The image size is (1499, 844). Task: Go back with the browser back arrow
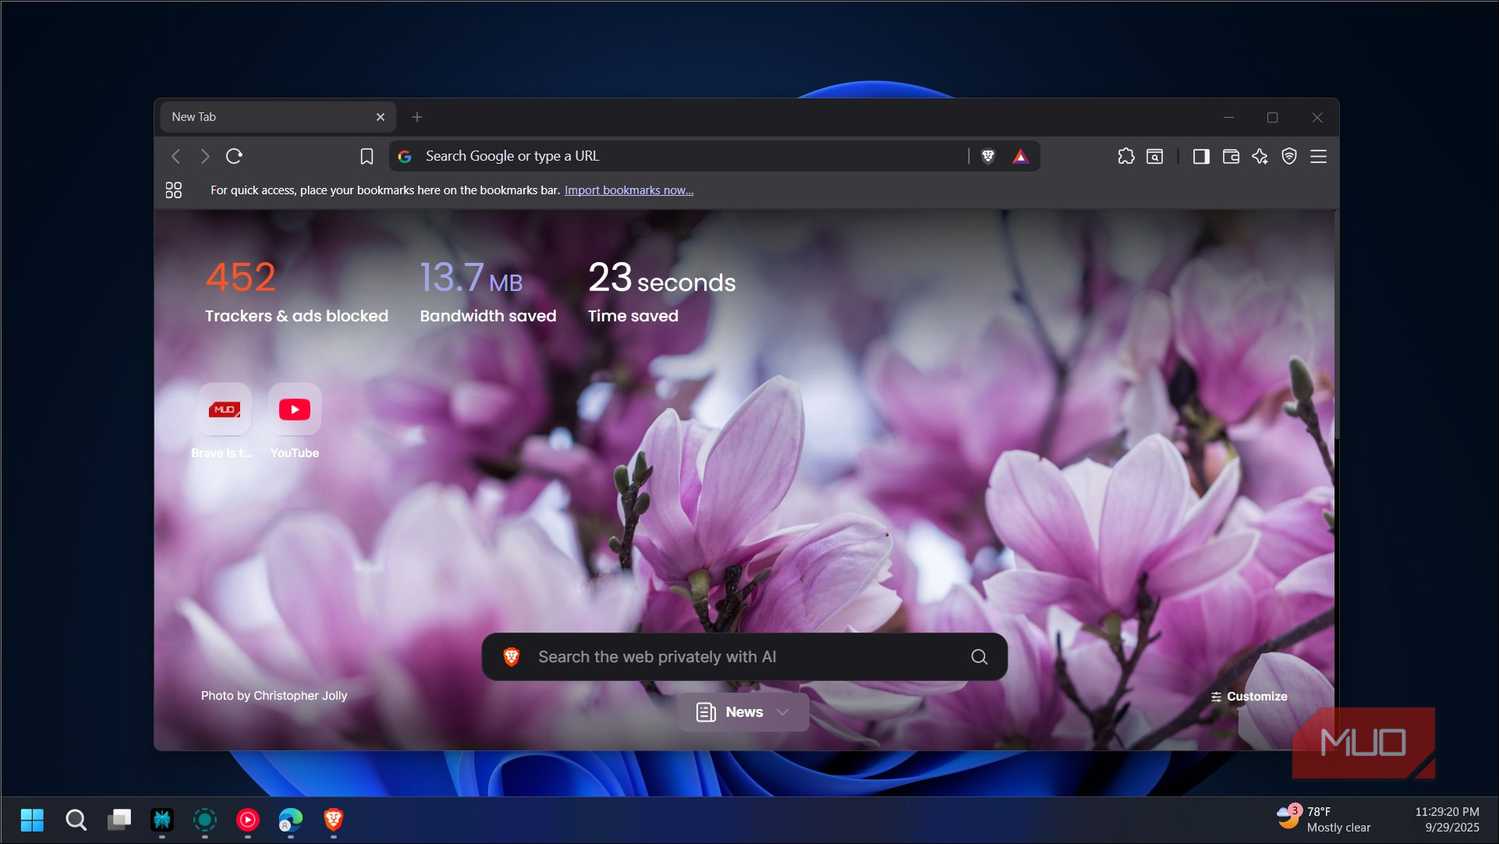click(x=176, y=156)
